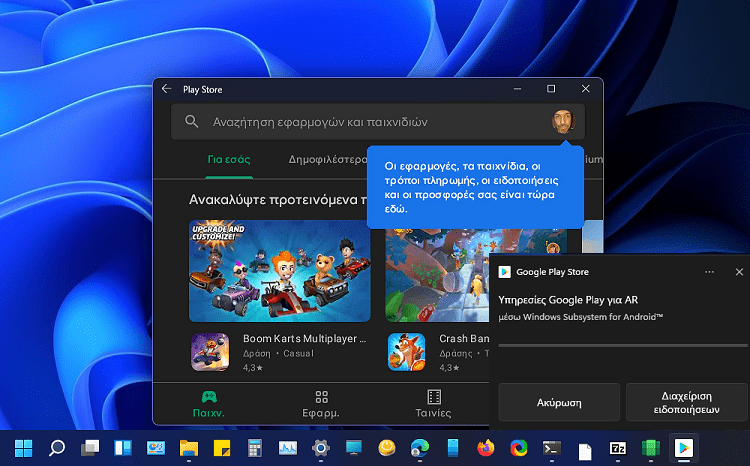Maximize the Play Store window
The height and width of the screenshot is (466, 750).
click(x=551, y=89)
